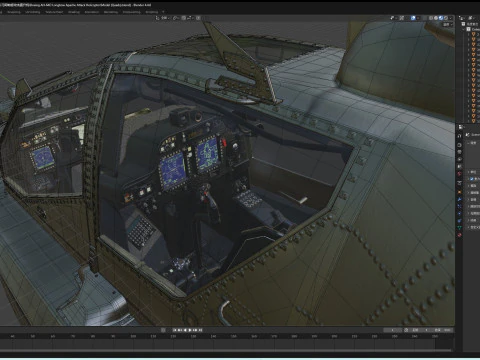This screenshot has height=360, width=480.
Task: Open the pivot point selector
Action: click(x=176, y=18)
